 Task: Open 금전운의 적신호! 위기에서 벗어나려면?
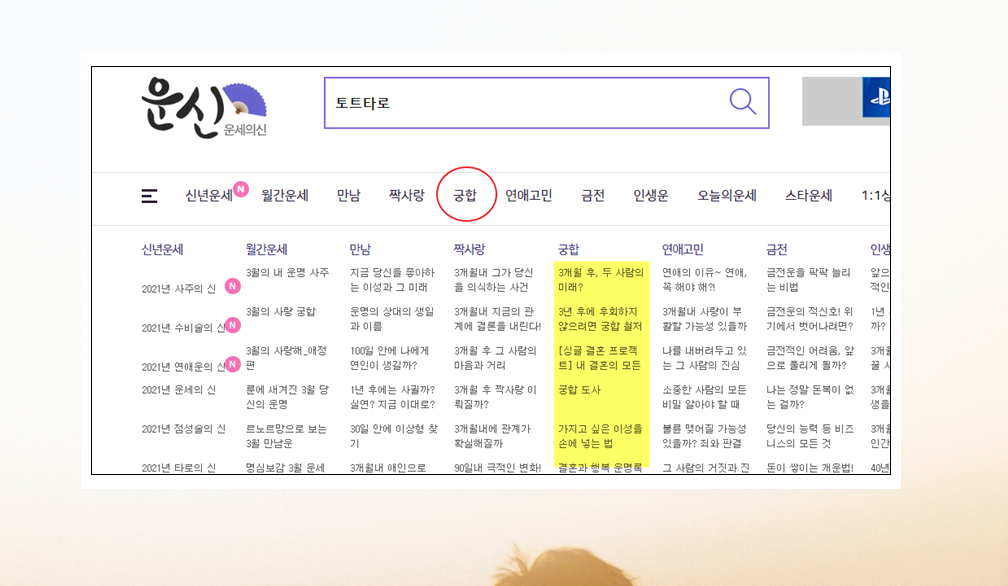click(x=810, y=319)
